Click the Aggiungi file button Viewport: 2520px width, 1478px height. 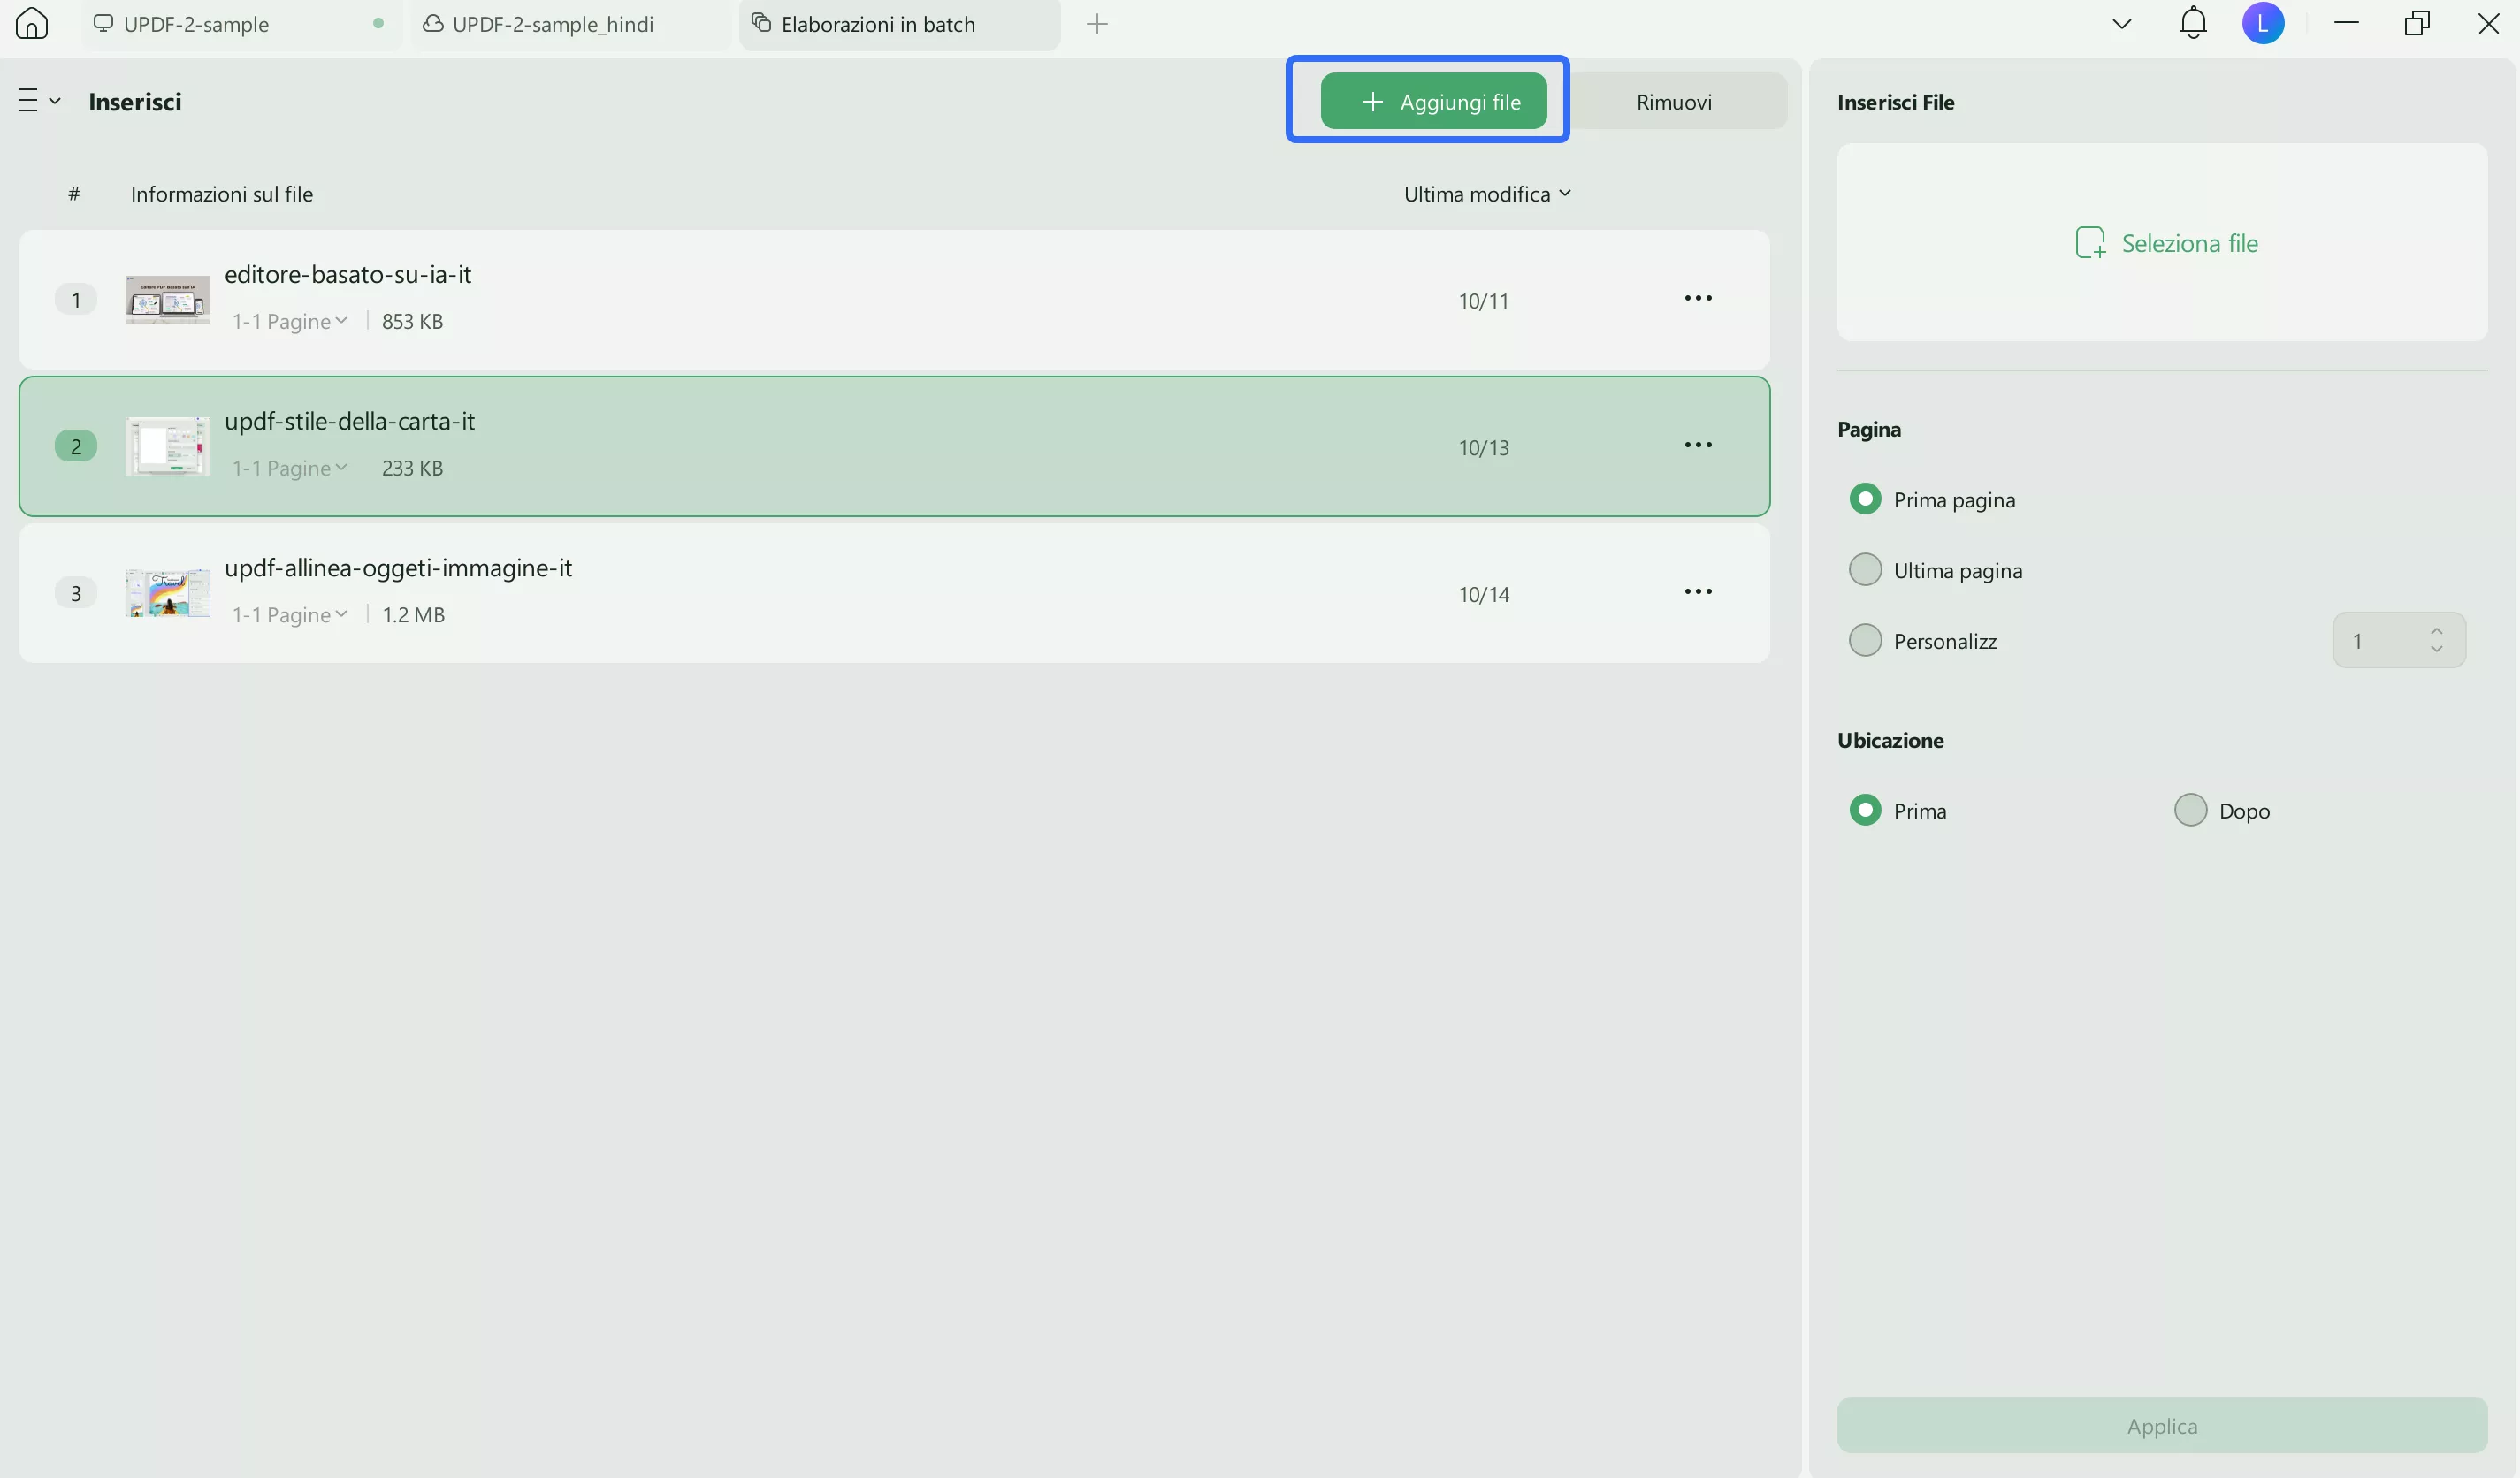(1433, 101)
